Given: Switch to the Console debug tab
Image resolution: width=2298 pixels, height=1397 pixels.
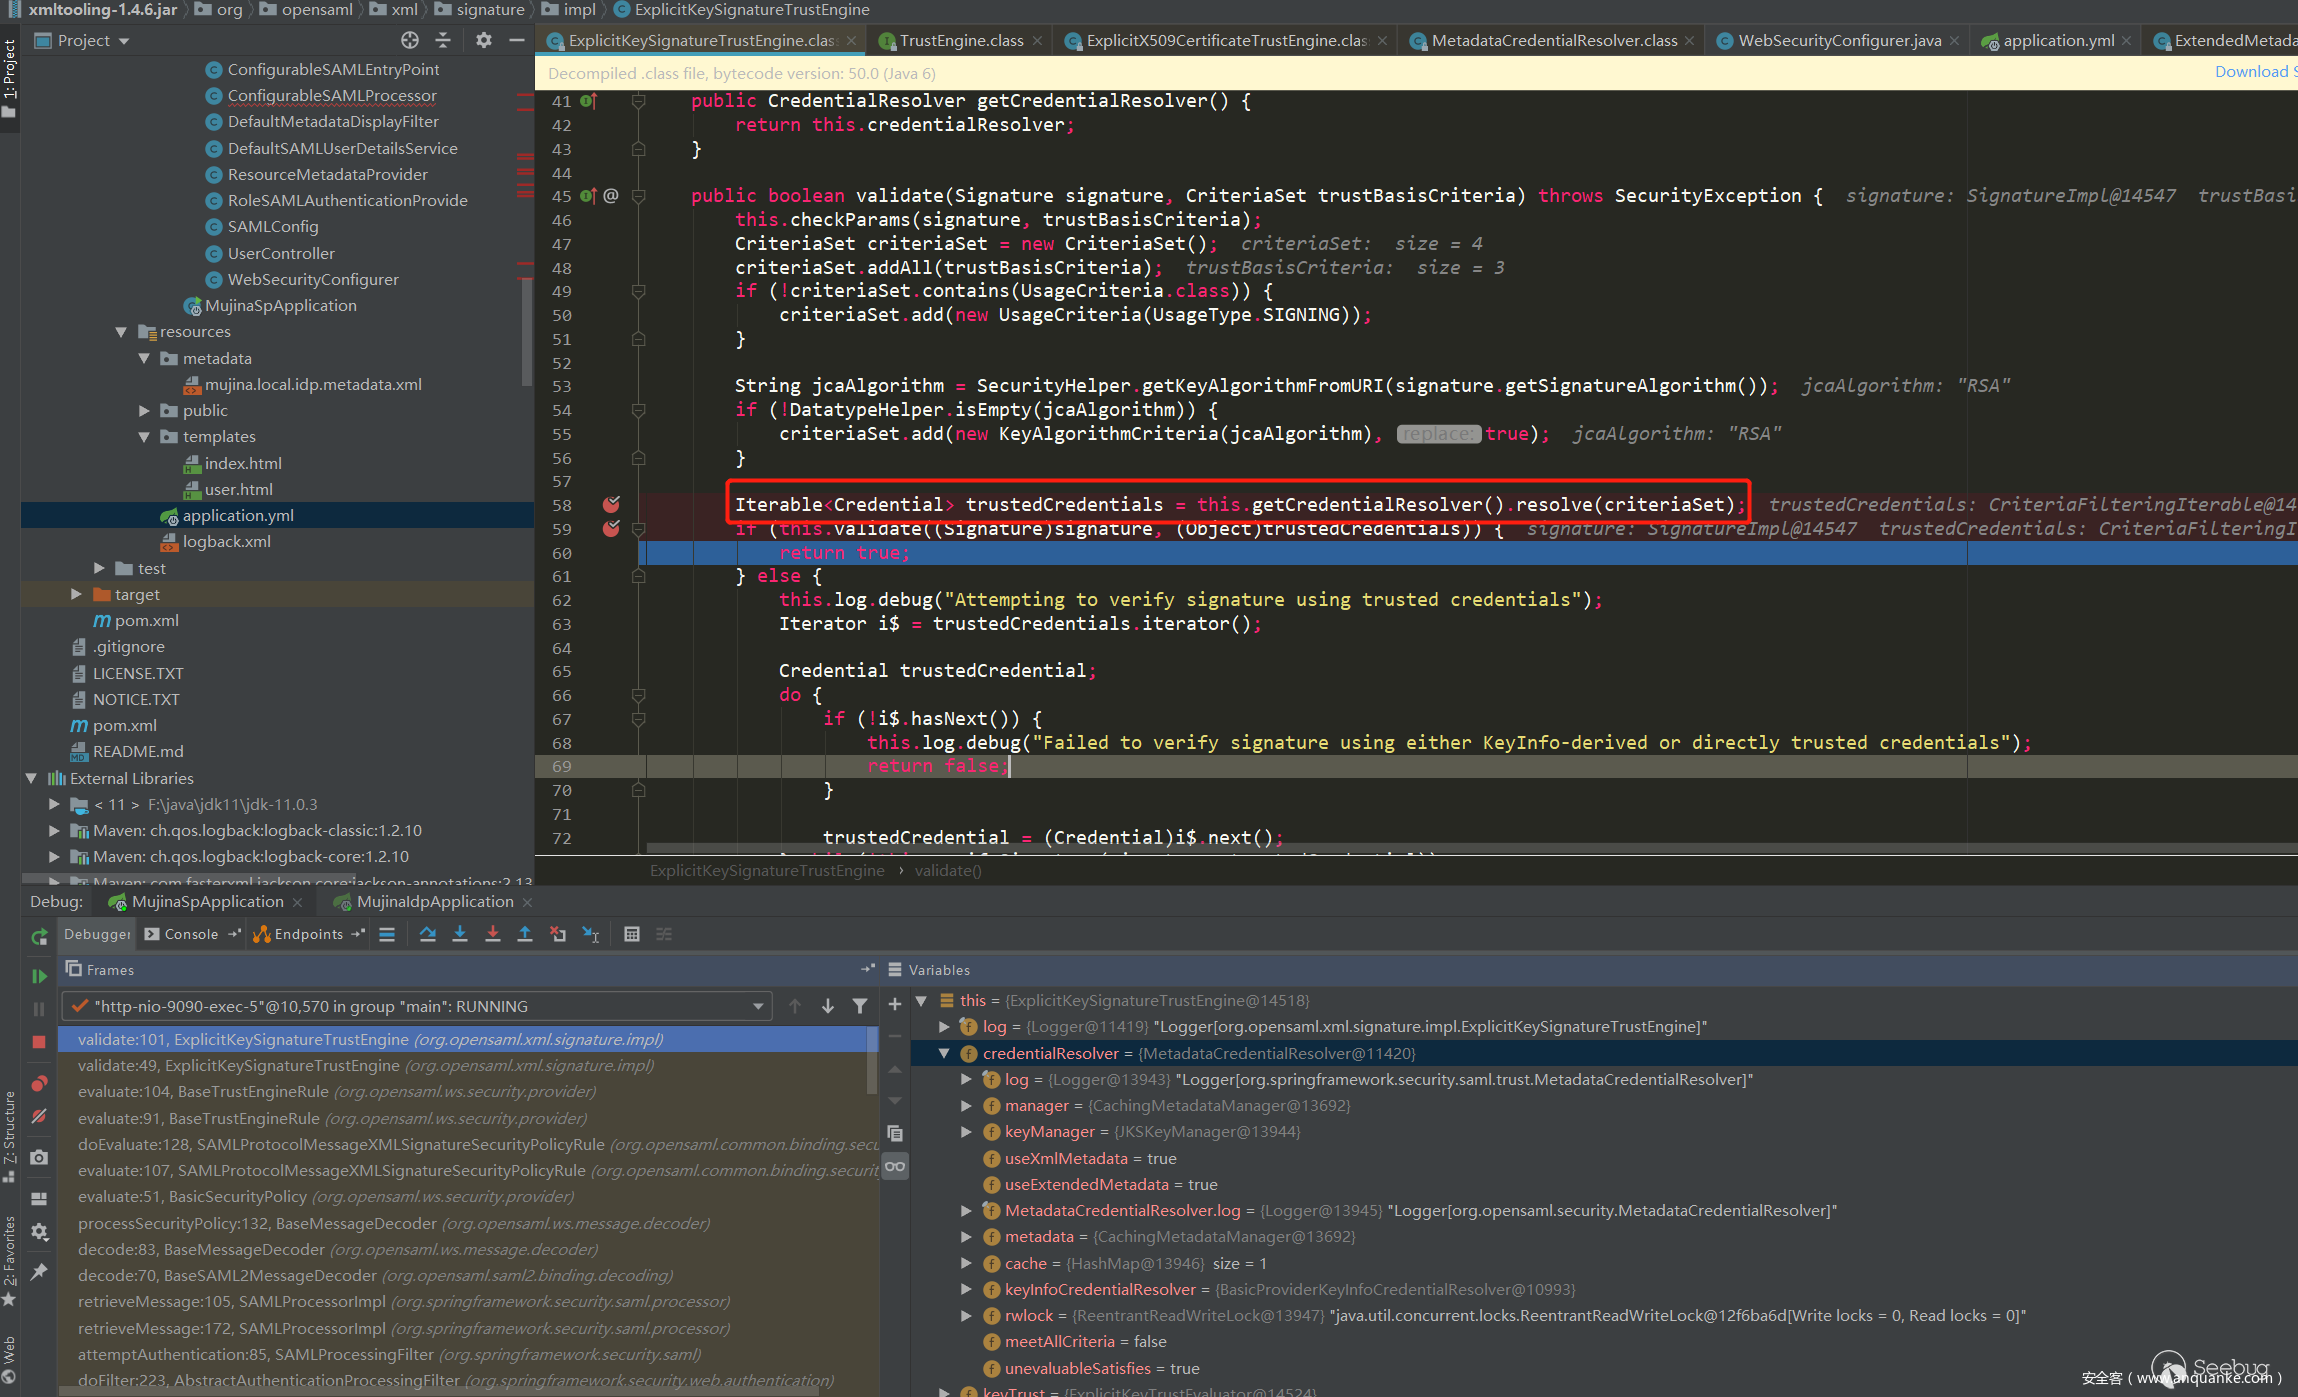Looking at the screenshot, I should [x=190, y=934].
